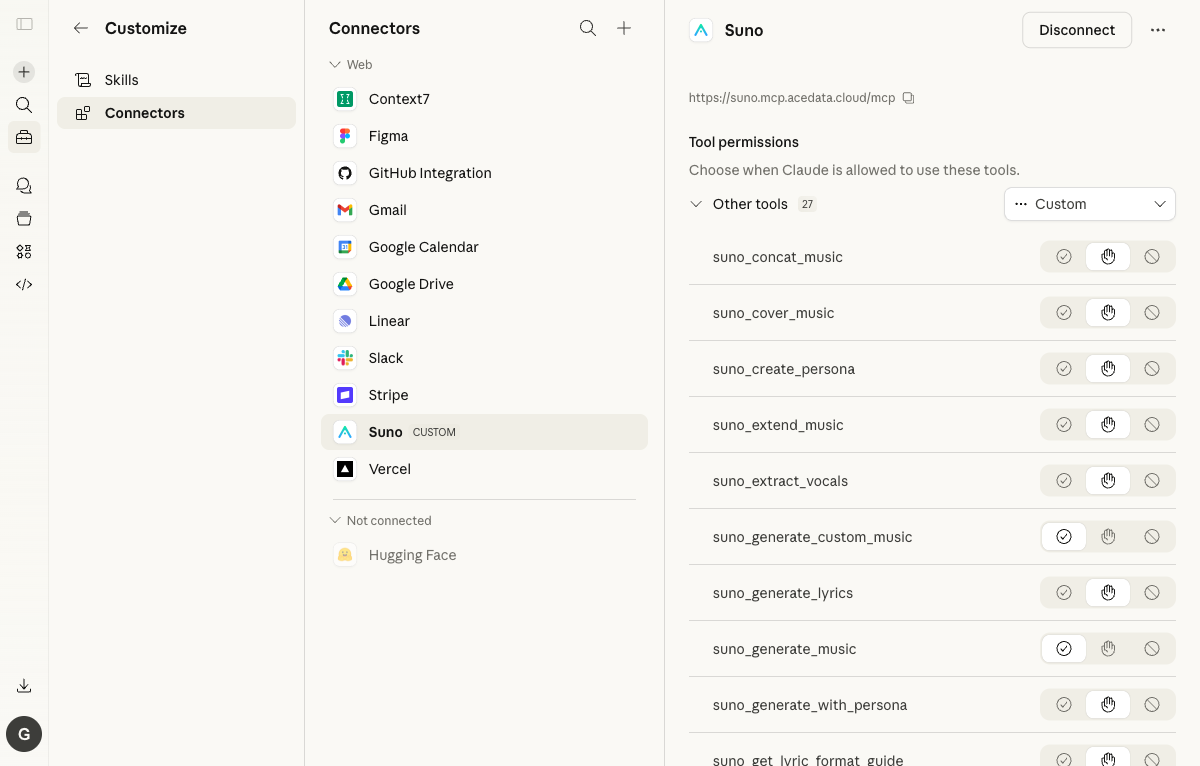Select the Suno custom connector
The width and height of the screenshot is (1200, 766).
click(484, 432)
